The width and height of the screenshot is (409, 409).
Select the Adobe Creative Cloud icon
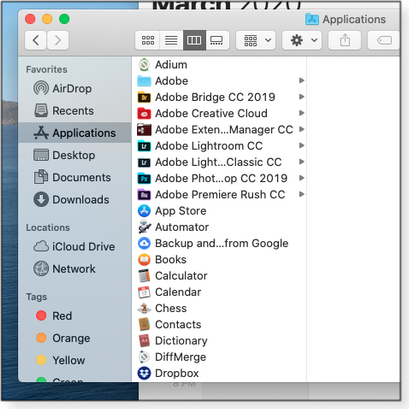pyautogui.click(x=144, y=114)
